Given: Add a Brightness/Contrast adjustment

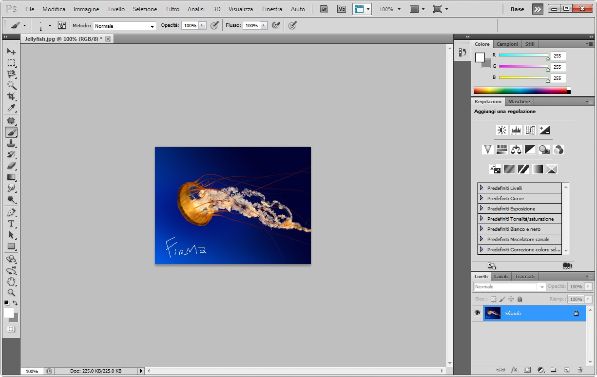Looking at the screenshot, I should point(502,130).
